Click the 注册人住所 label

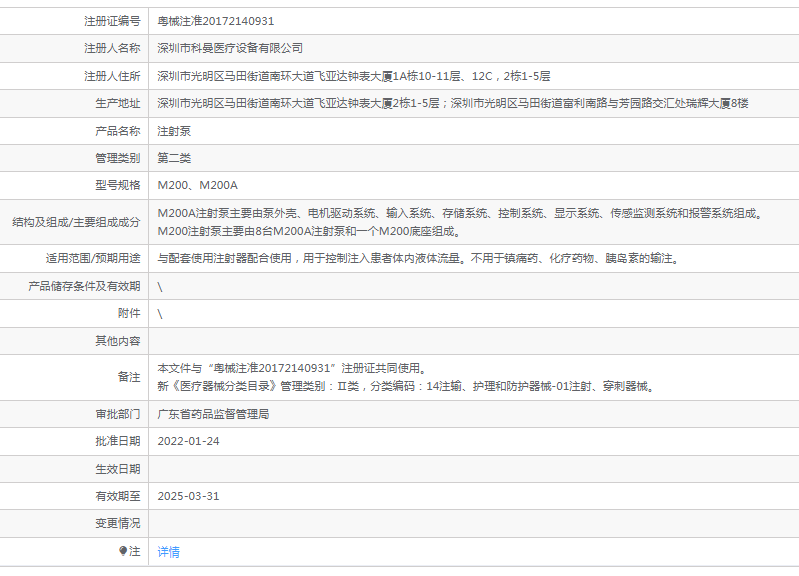click(112, 76)
